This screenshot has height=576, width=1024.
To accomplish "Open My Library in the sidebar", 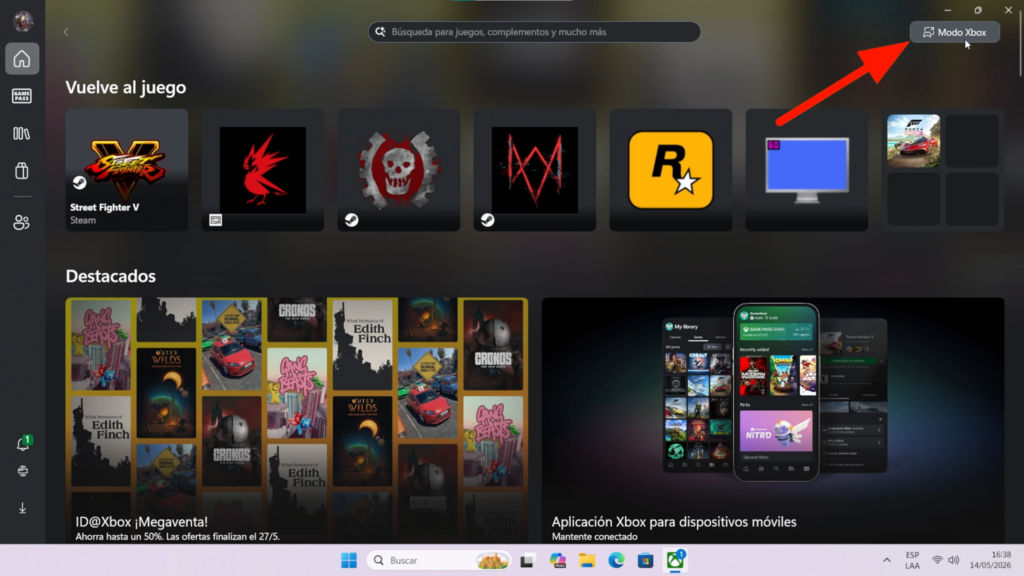I will coord(22,134).
